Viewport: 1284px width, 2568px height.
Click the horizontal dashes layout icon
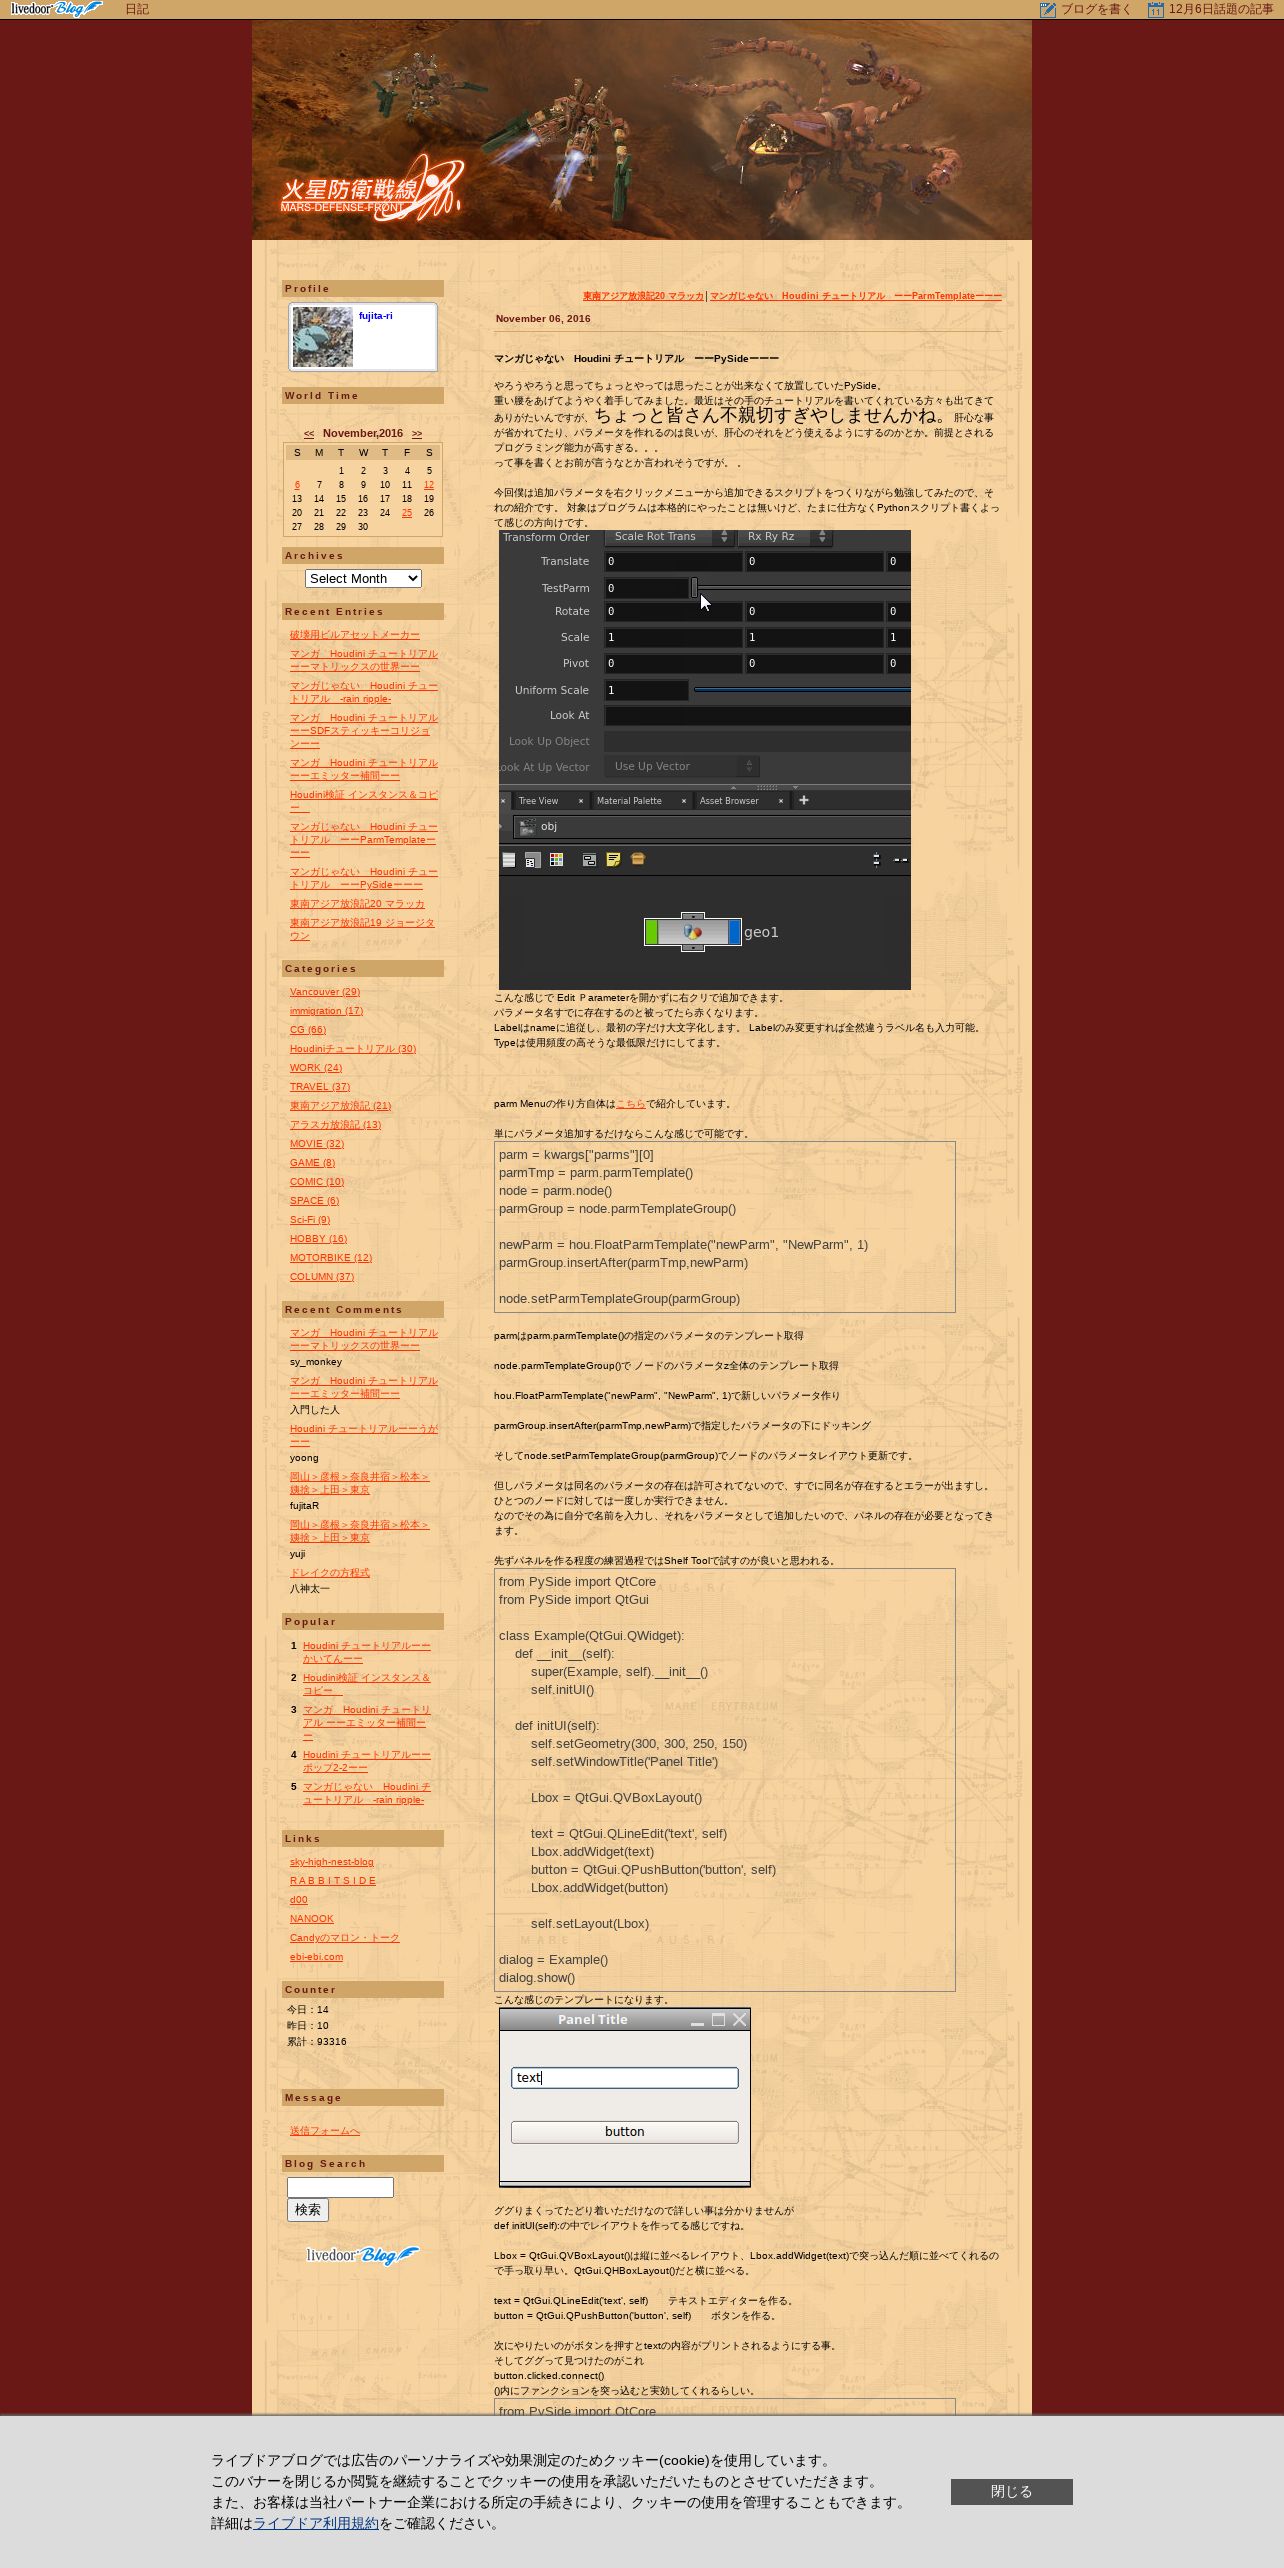click(x=900, y=860)
